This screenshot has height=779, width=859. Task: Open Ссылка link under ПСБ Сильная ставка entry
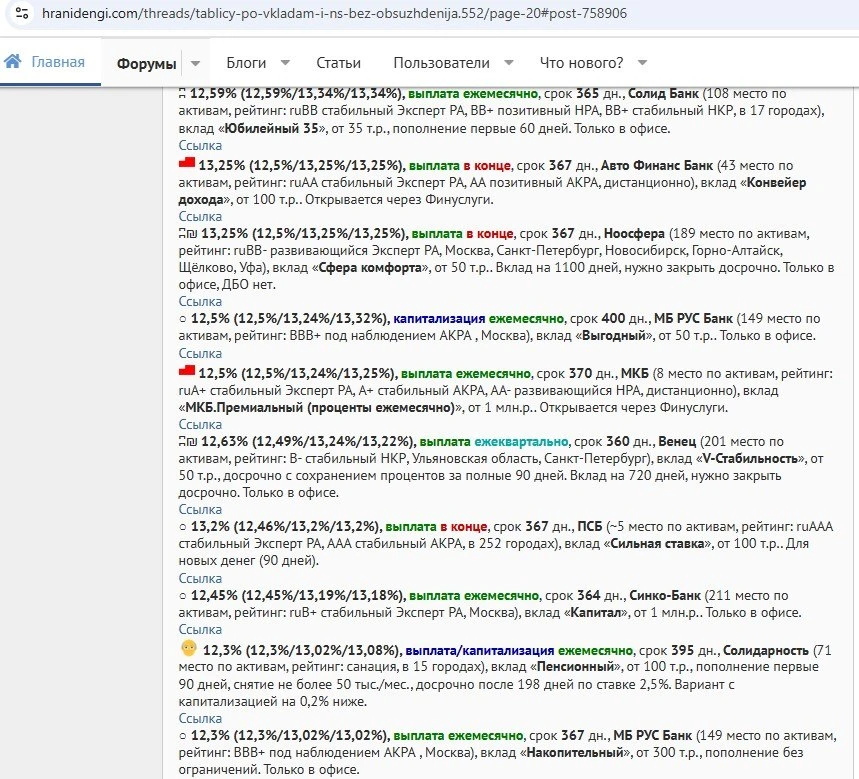pos(201,578)
